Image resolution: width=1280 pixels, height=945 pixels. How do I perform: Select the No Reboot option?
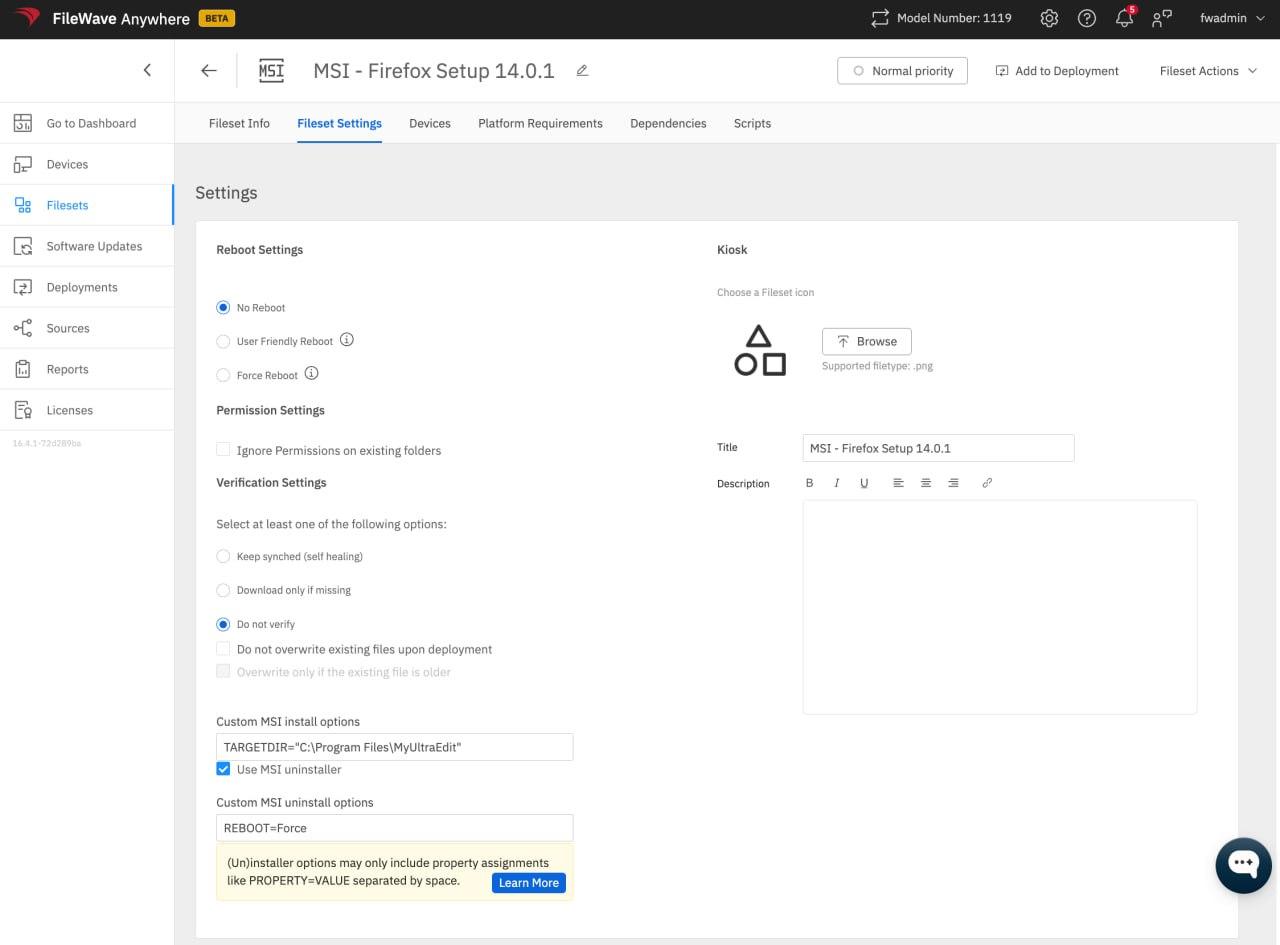[223, 307]
